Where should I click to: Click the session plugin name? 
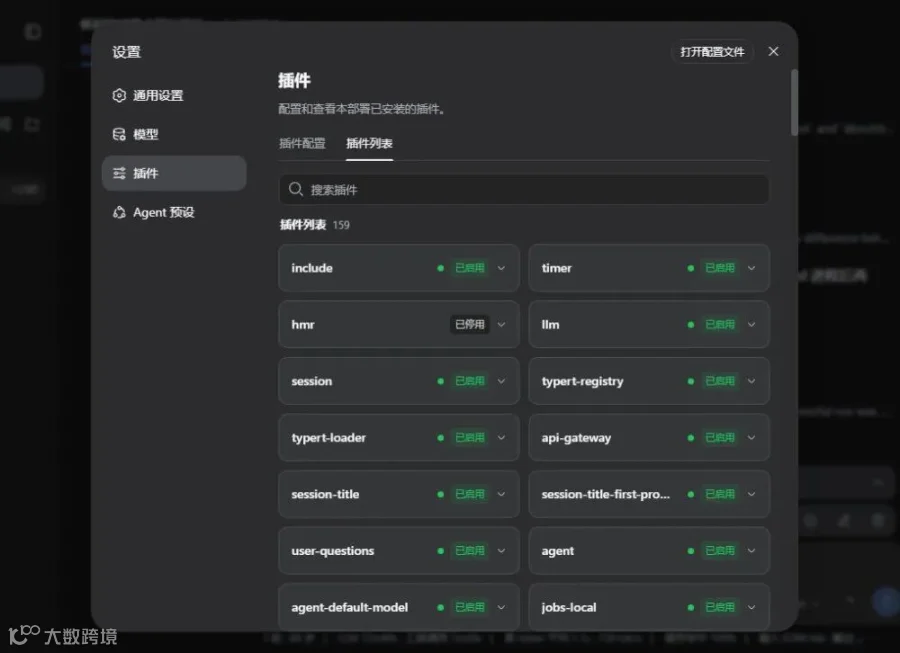312,381
